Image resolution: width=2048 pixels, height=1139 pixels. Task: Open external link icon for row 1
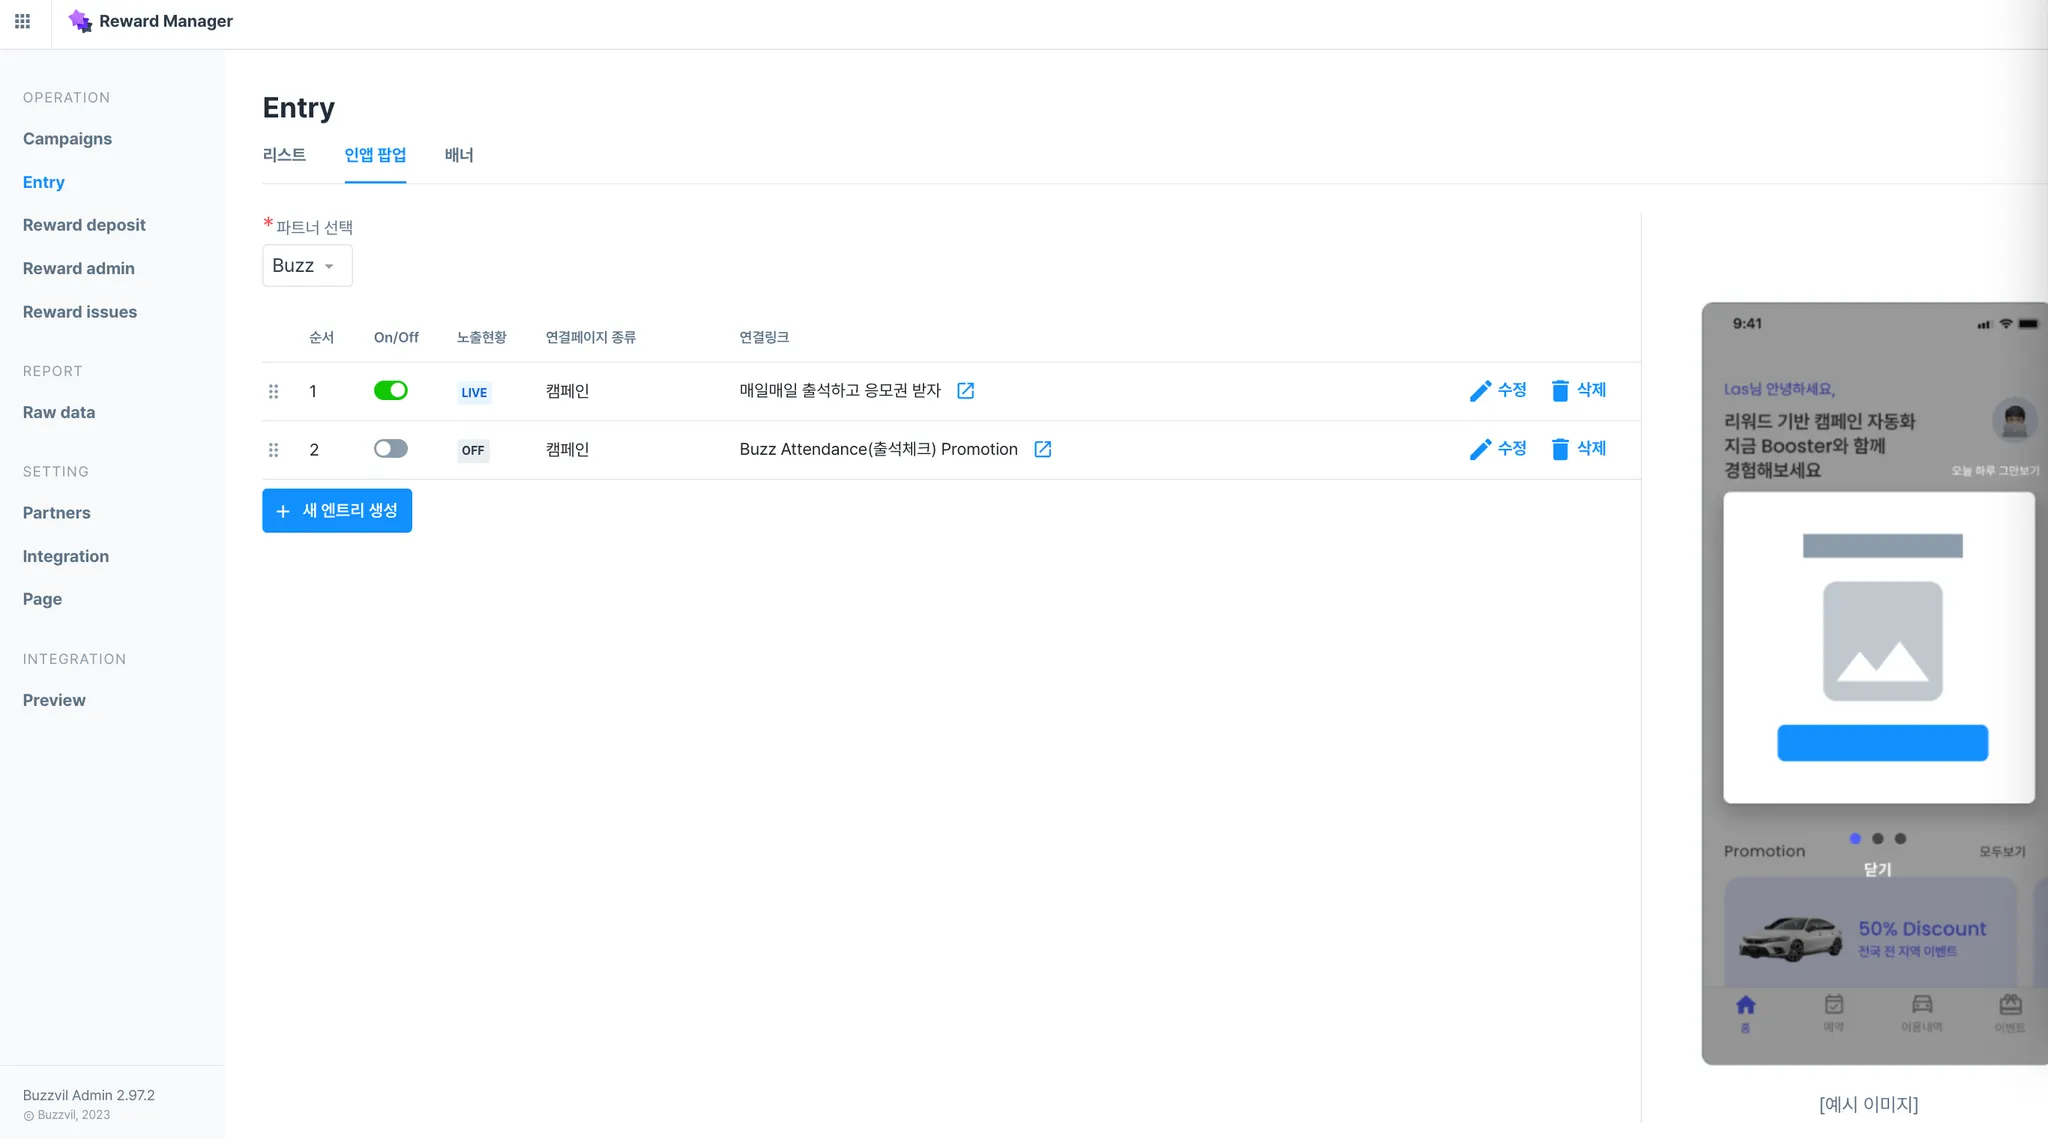(965, 391)
